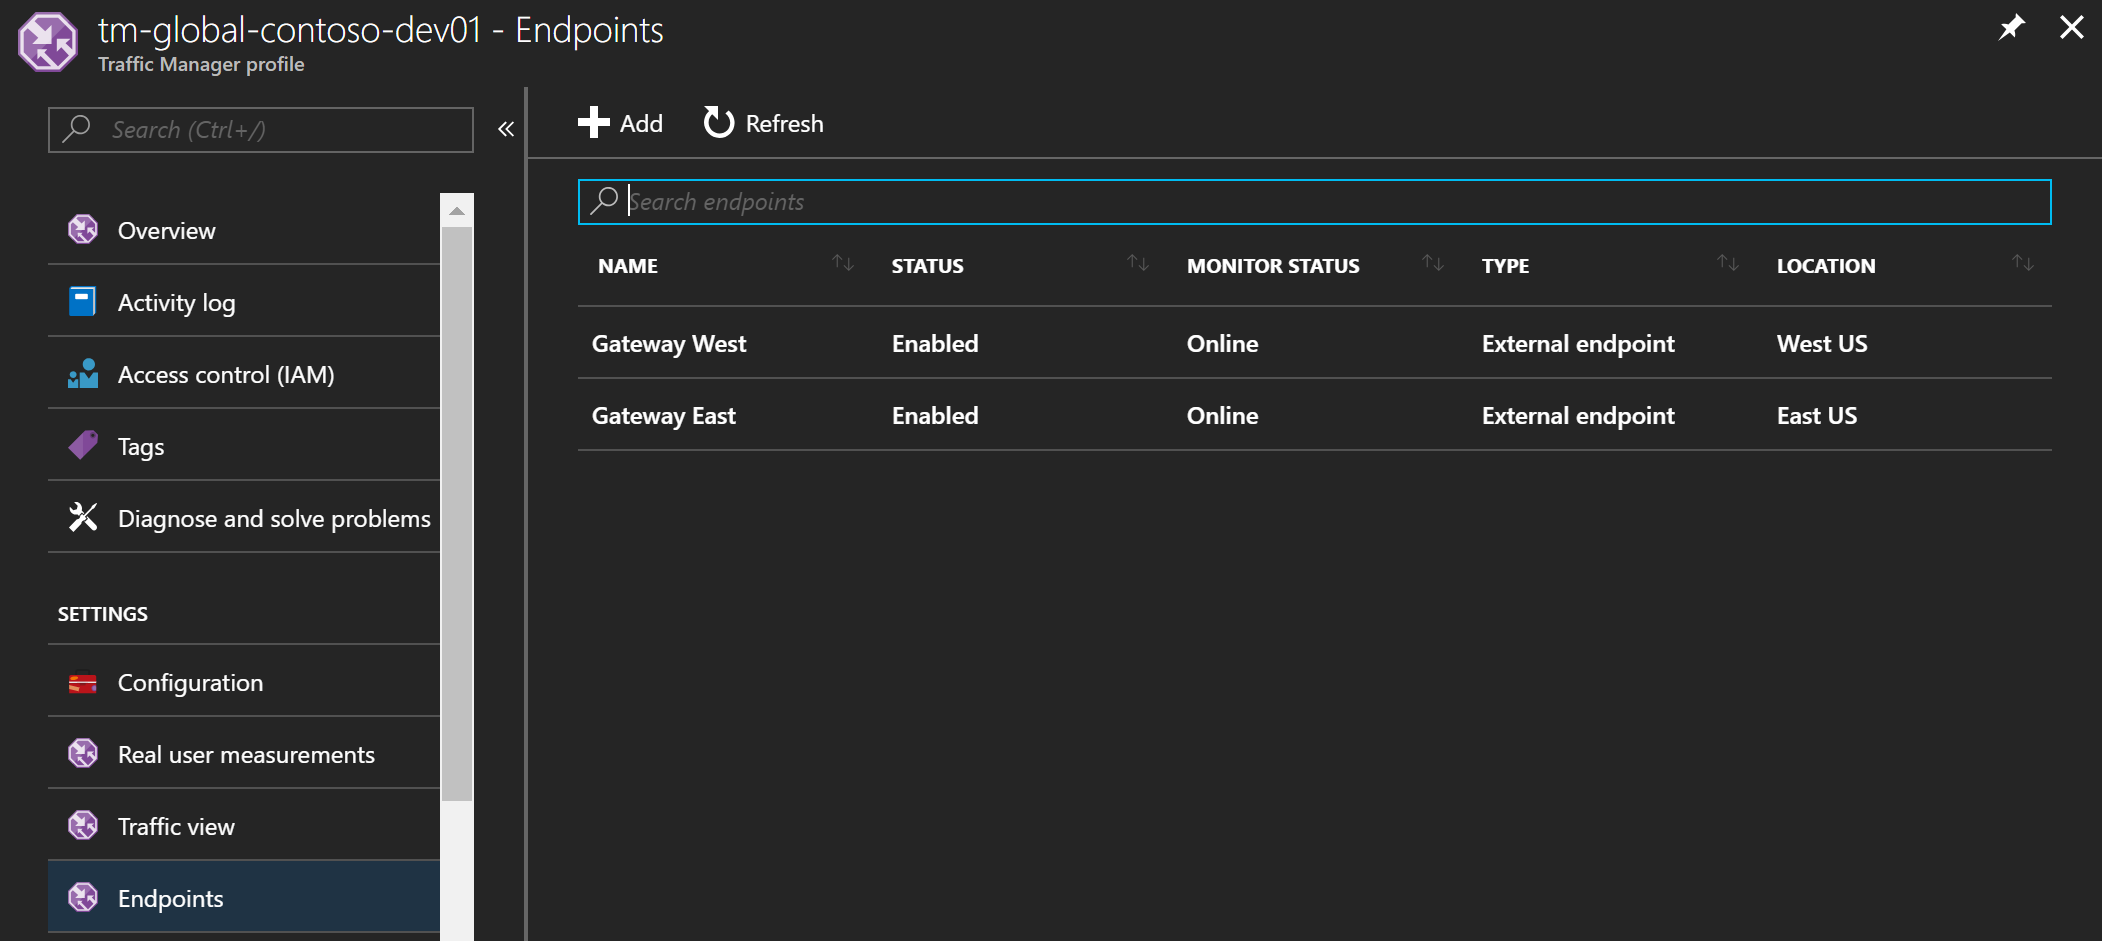
Task: Open the Gateway East endpoint
Action: point(664,416)
